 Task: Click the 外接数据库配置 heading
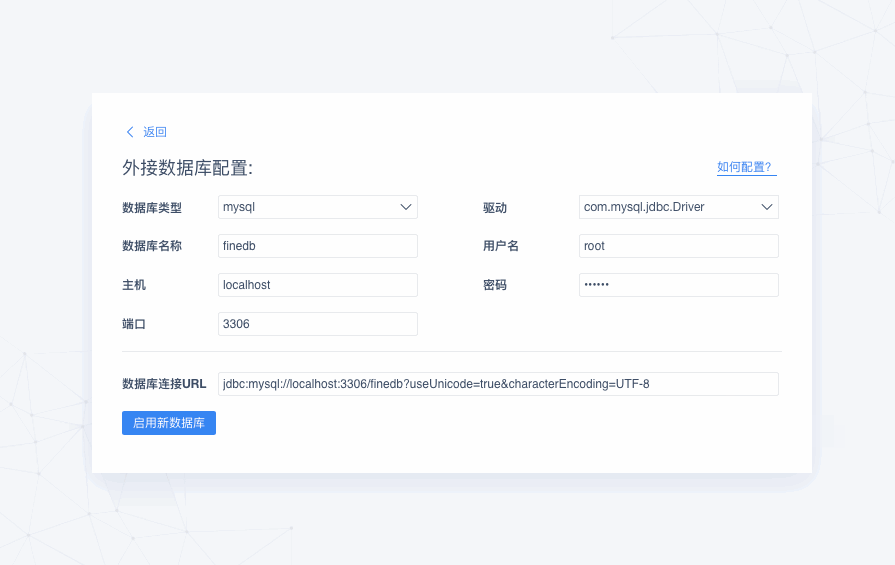point(187,168)
